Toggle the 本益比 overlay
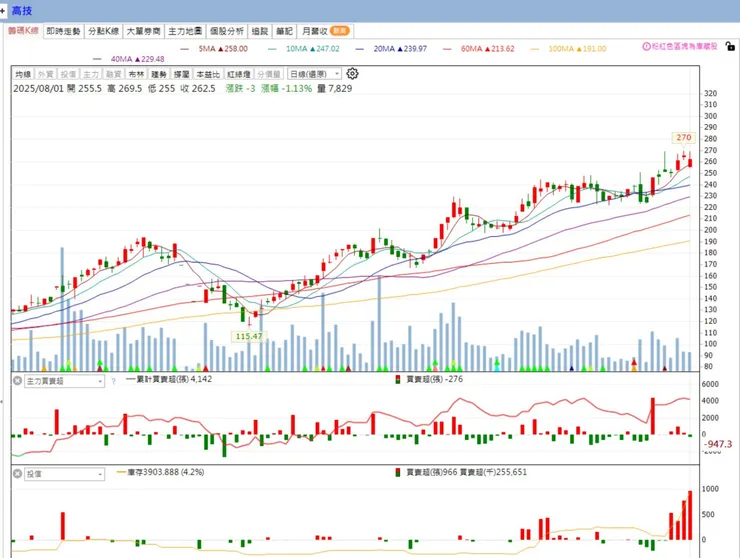740x558 pixels. (x=208, y=74)
